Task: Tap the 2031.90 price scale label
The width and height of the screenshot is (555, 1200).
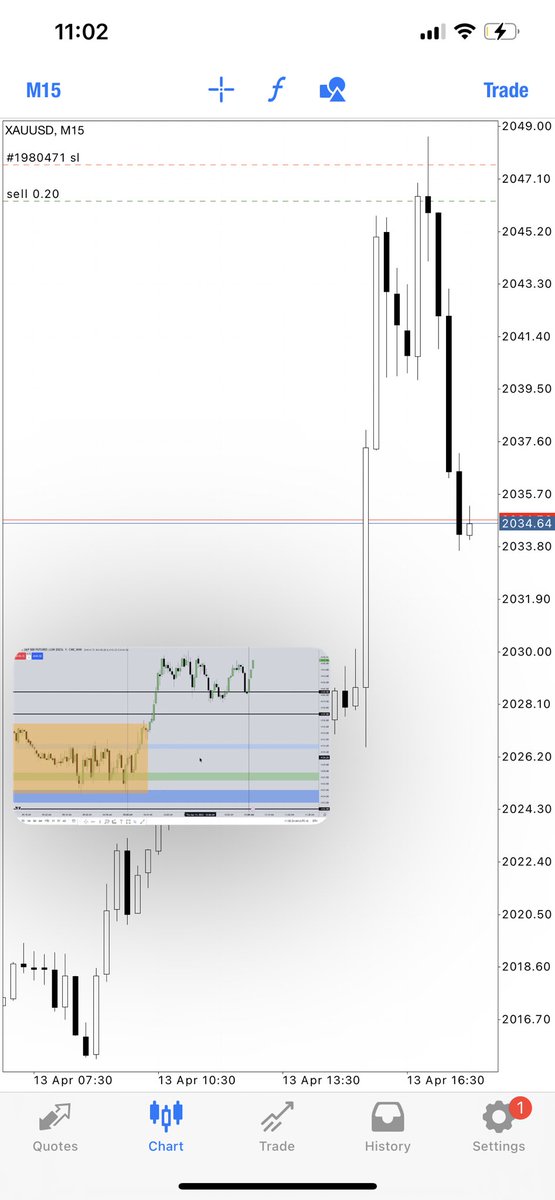Action: [x=529, y=598]
